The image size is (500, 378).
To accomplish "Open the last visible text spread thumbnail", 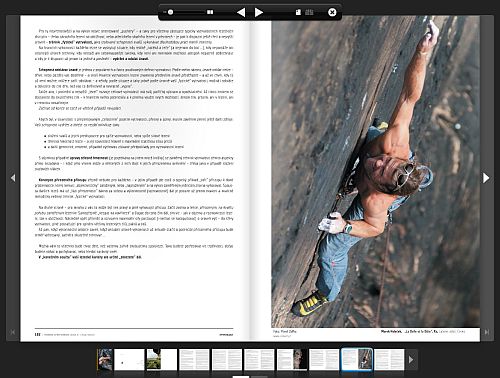I will click(389, 360).
